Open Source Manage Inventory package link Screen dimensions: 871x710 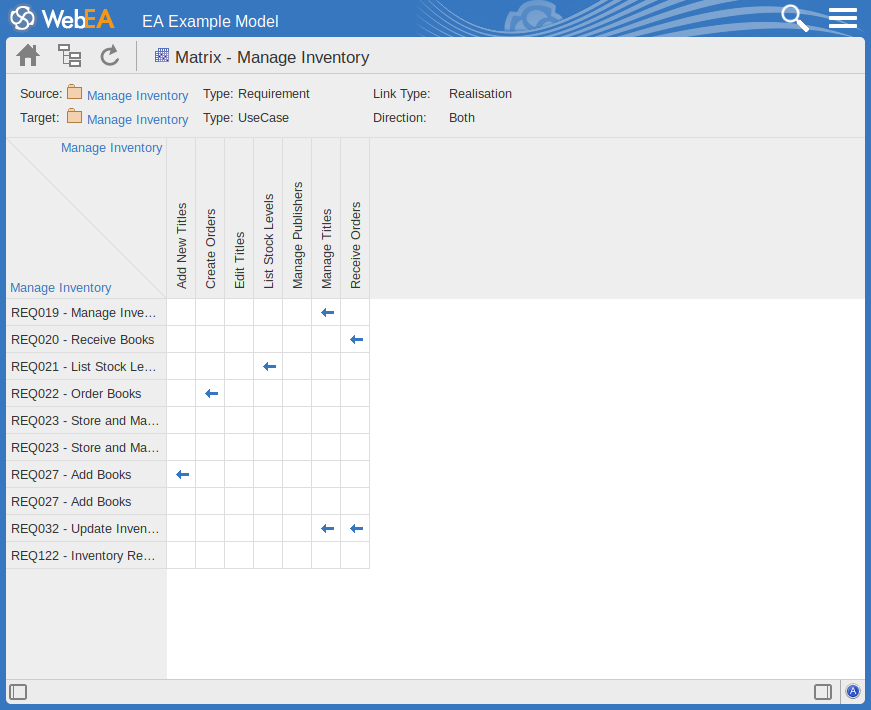(x=137, y=95)
